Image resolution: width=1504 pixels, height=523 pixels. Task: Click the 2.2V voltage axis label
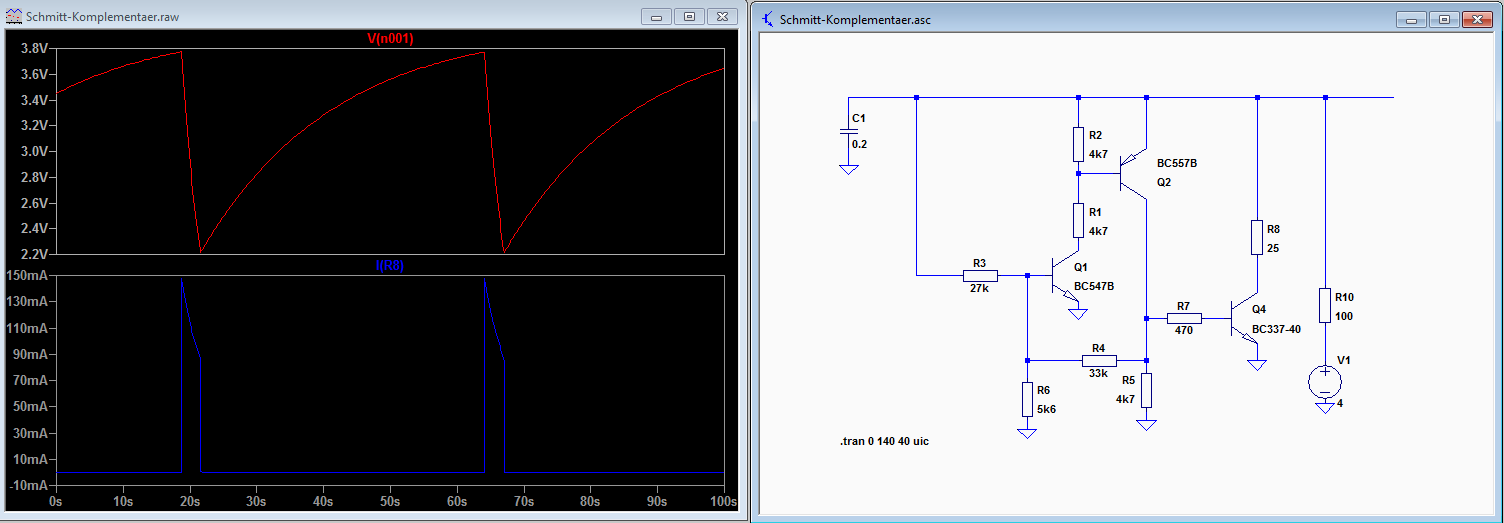[35, 255]
